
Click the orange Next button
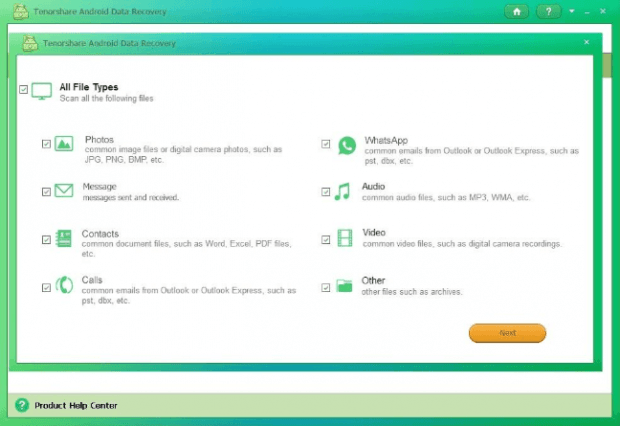507,333
